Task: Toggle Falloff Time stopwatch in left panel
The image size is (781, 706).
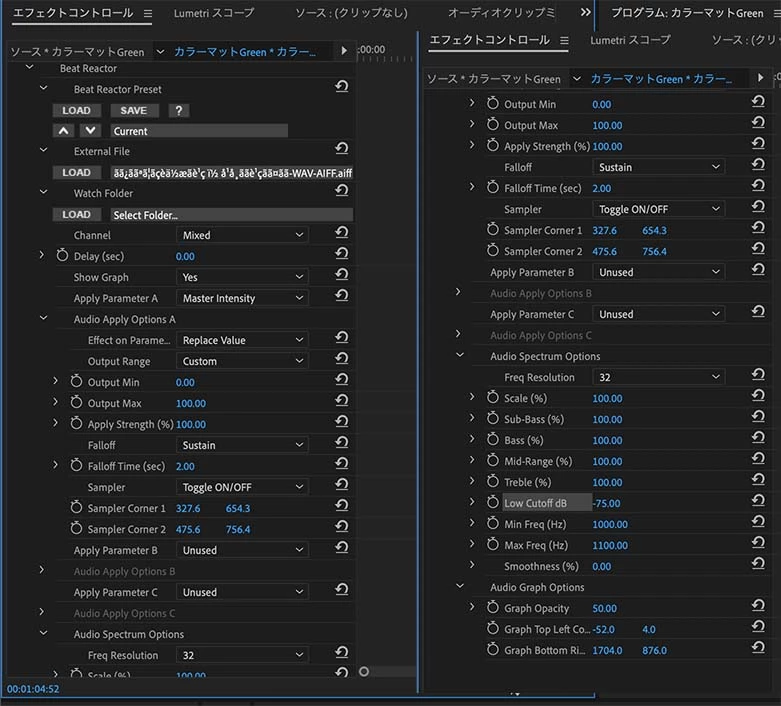Action: point(76,465)
